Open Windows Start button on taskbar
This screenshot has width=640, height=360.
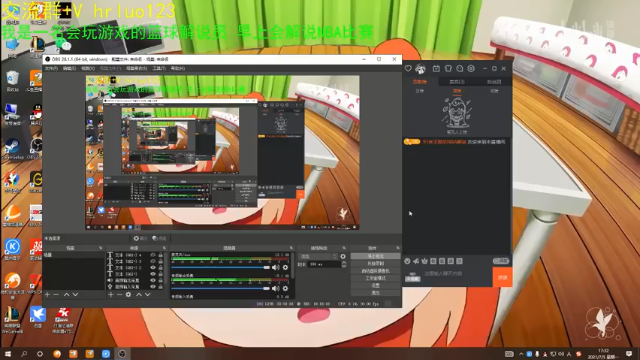click(x=8, y=353)
